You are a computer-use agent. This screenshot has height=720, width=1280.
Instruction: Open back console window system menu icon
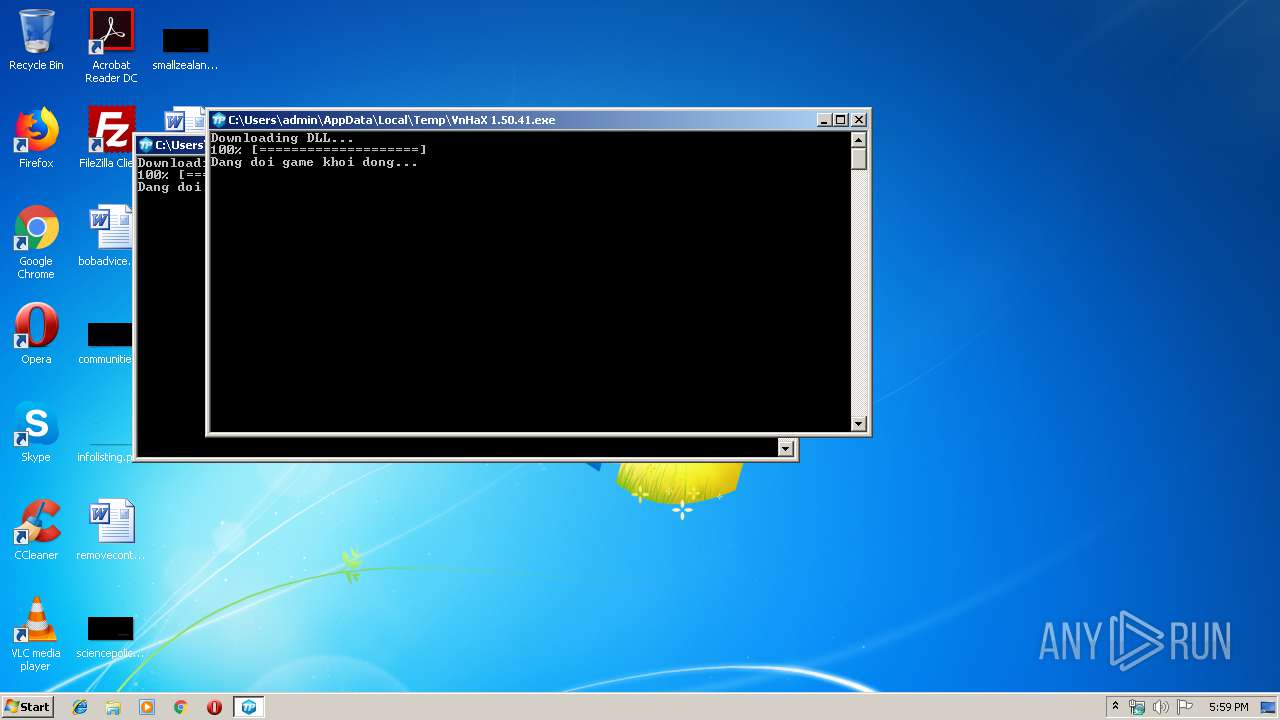click(146, 145)
